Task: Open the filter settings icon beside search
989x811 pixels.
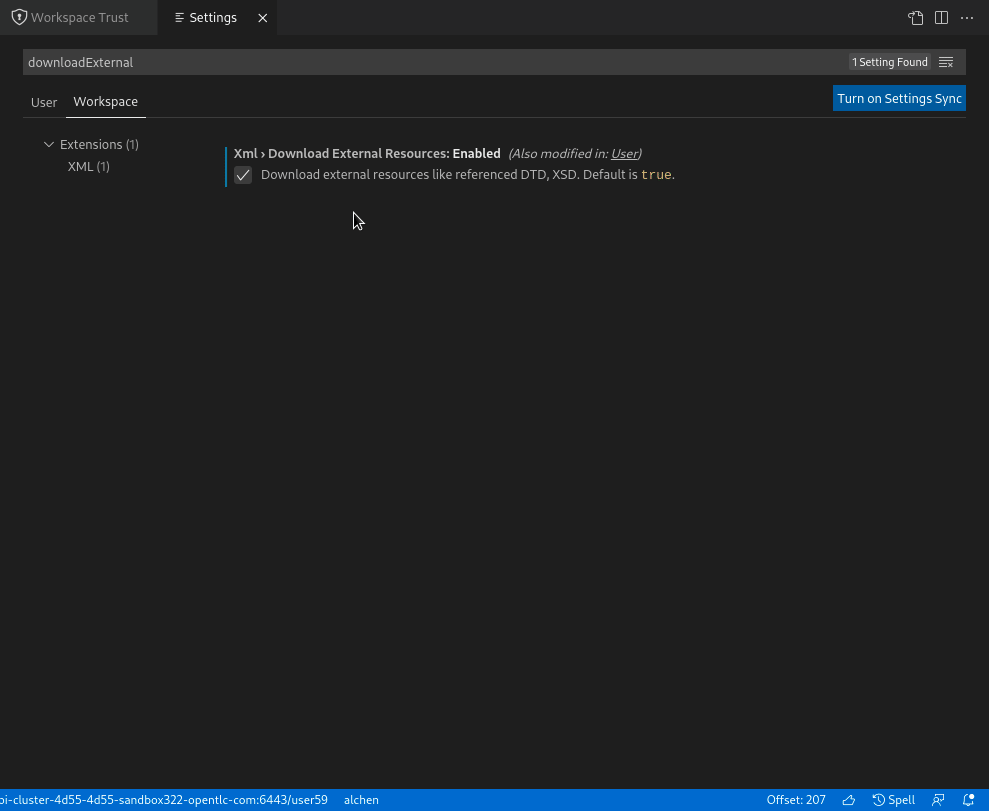Action: [945, 62]
